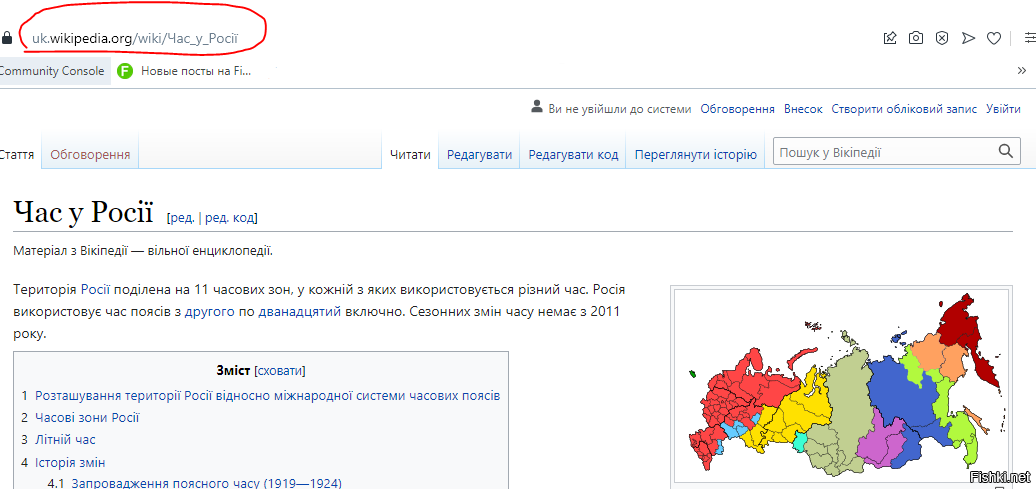
Task: Switch to the Обговорення article tab
Action: pos(91,155)
